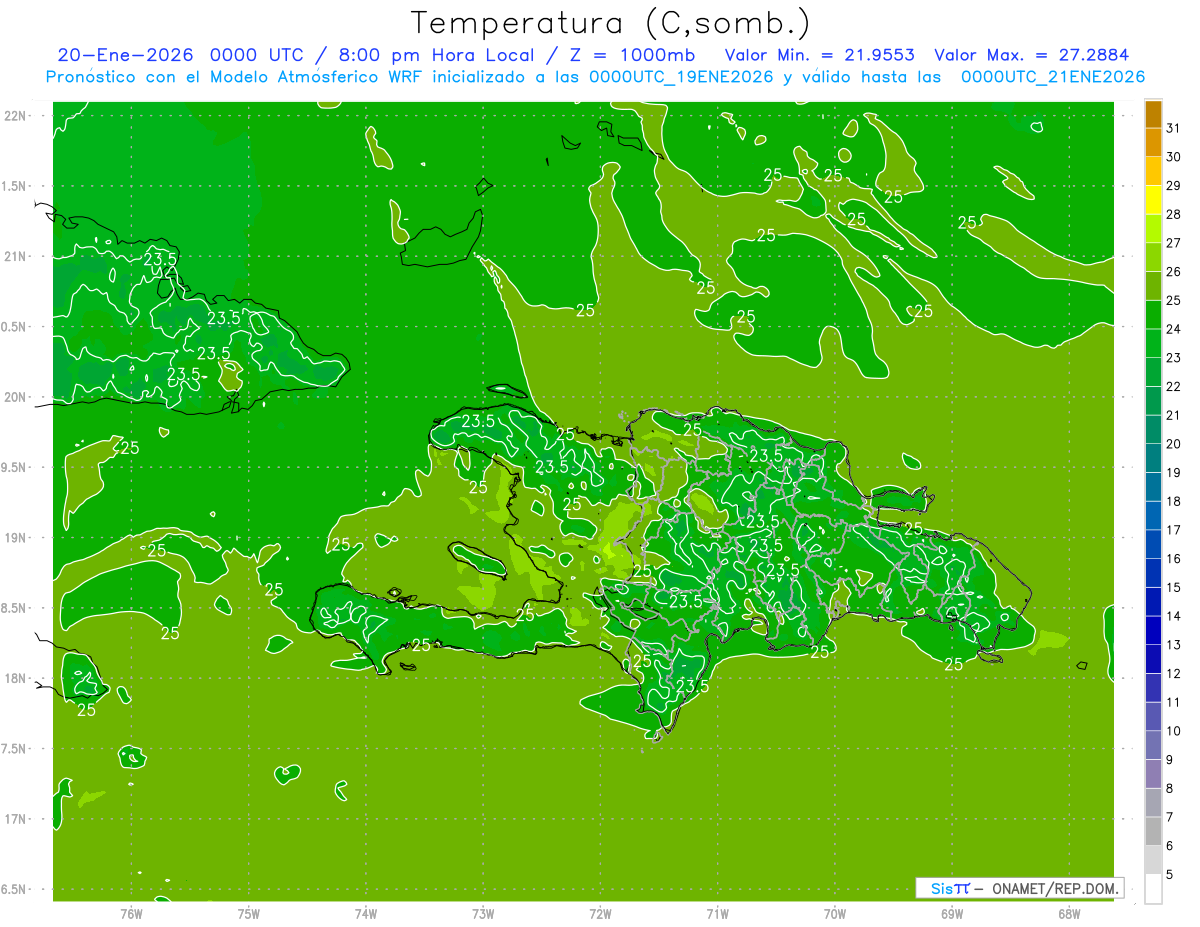Click the '72W' longitude axis label
Image resolution: width=1200 pixels, height=927 pixels.
(x=600, y=914)
